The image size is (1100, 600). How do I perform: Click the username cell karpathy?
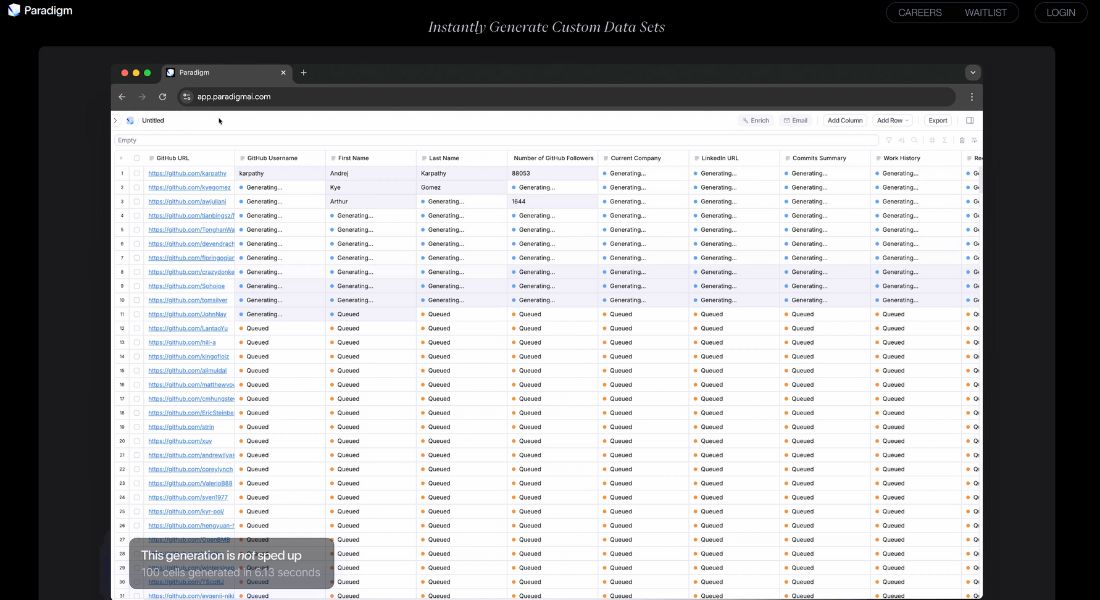click(280, 173)
